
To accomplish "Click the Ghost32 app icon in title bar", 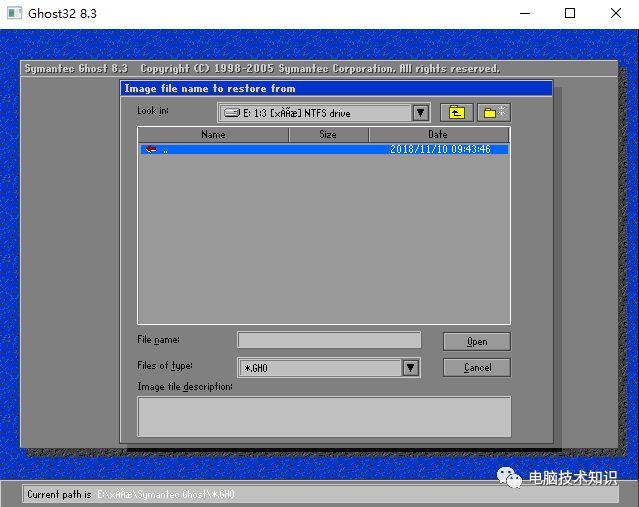I will [x=14, y=13].
